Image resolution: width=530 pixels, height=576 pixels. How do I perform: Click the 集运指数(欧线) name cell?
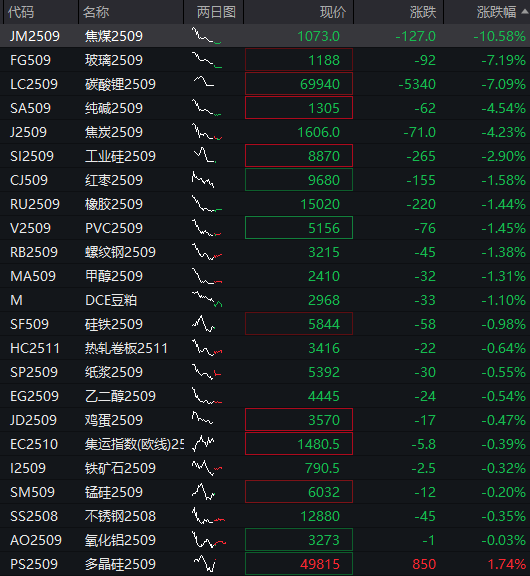(x=134, y=444)
